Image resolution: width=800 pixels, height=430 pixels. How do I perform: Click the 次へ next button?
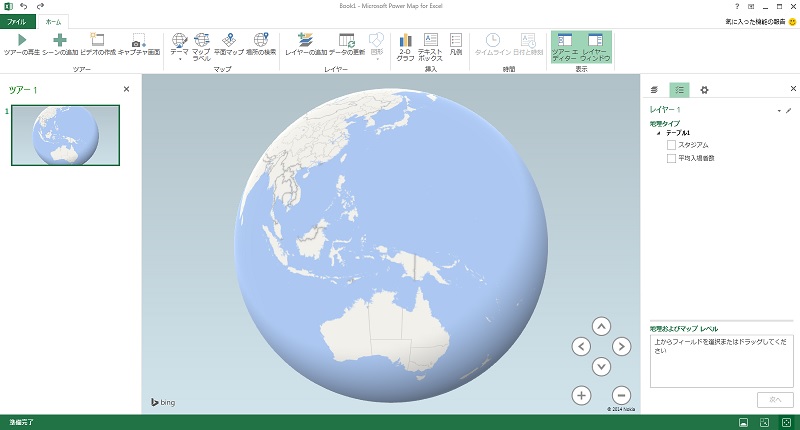click(775, 399)
